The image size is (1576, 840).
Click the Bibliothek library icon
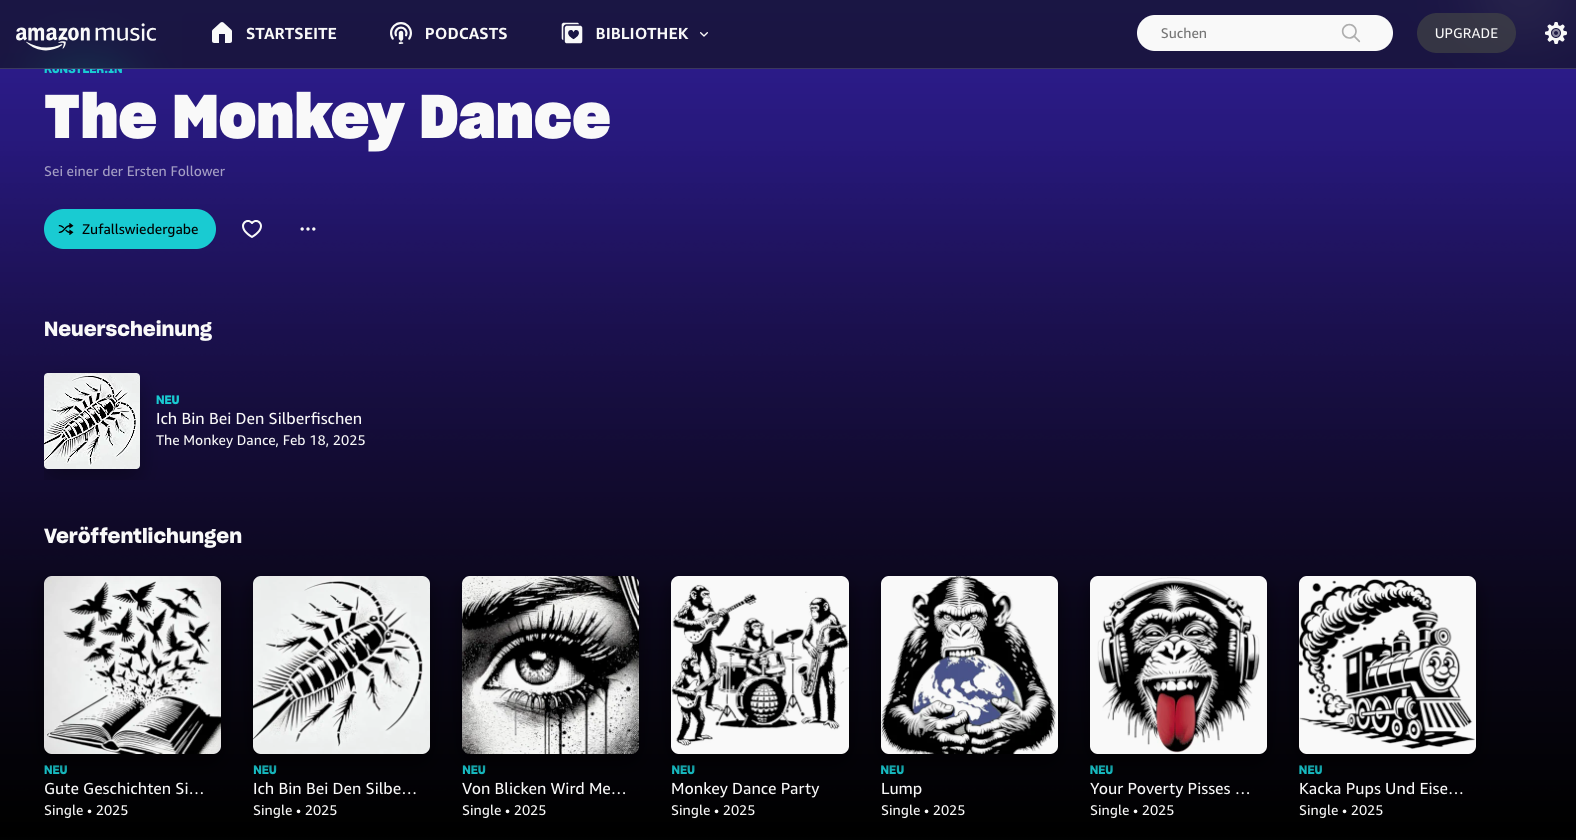click(572, 33)
